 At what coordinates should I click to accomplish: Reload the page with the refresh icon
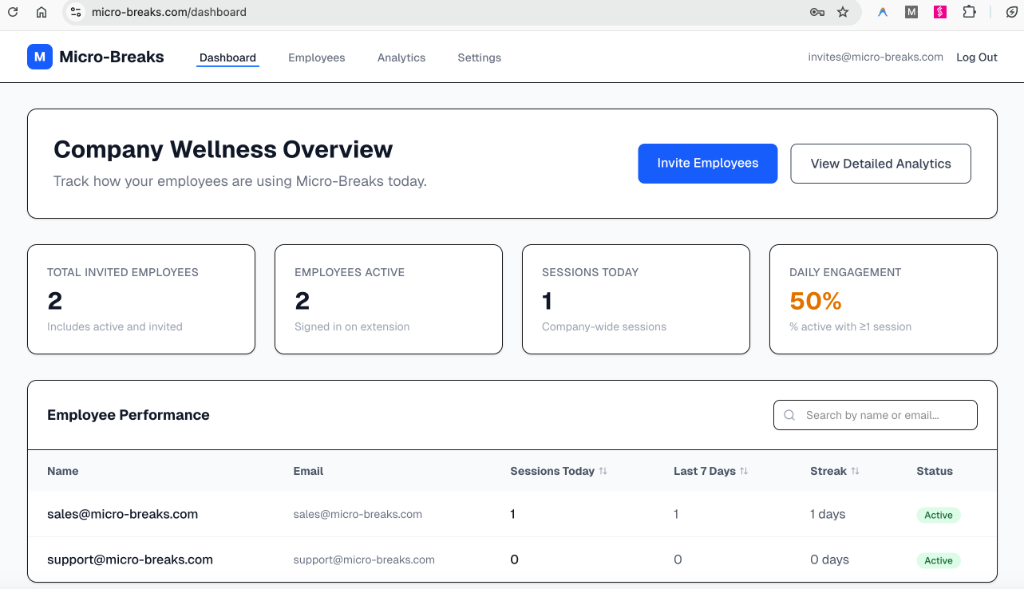pyautogui.click(x=13, y=12)
